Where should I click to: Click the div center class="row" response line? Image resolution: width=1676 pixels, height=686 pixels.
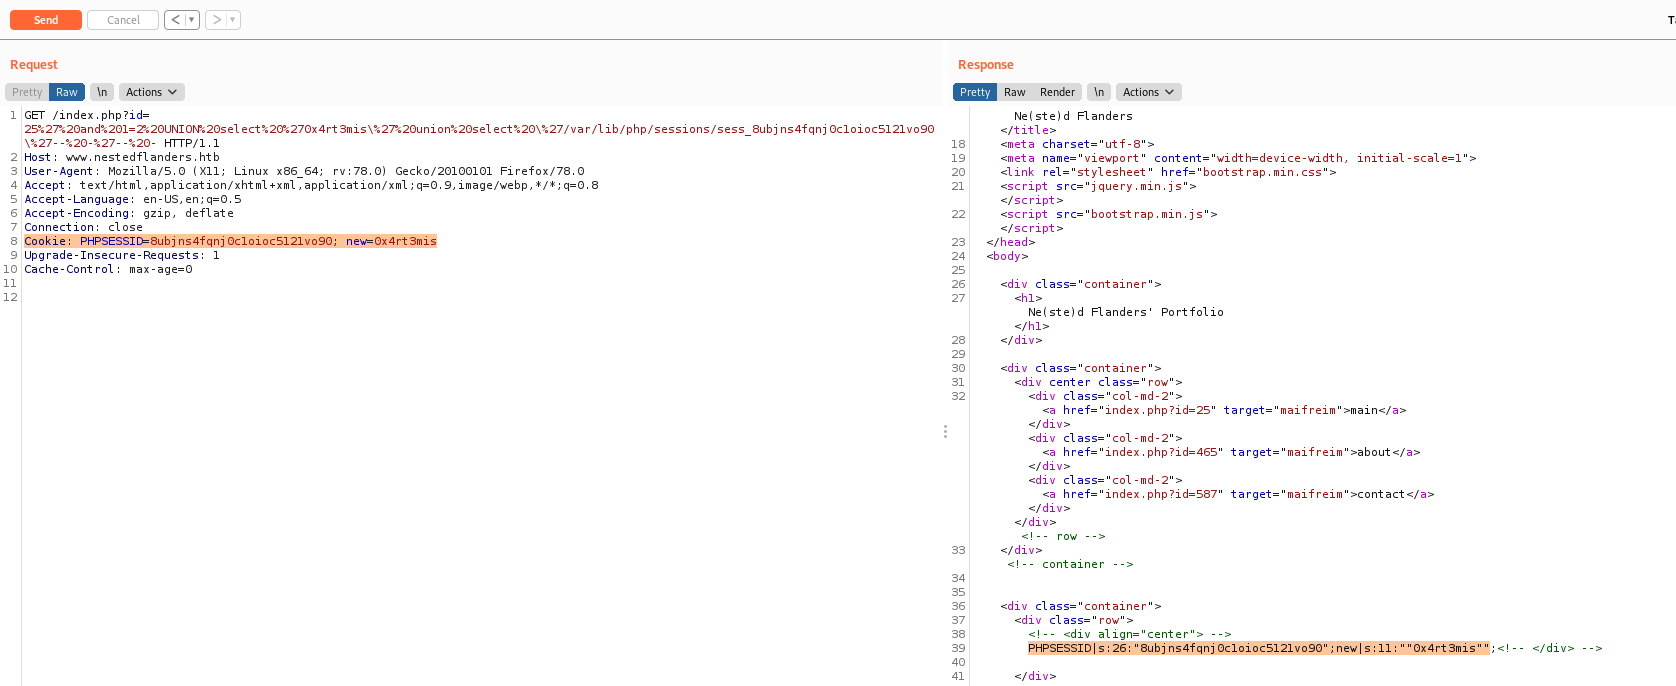click(1098, 382)
